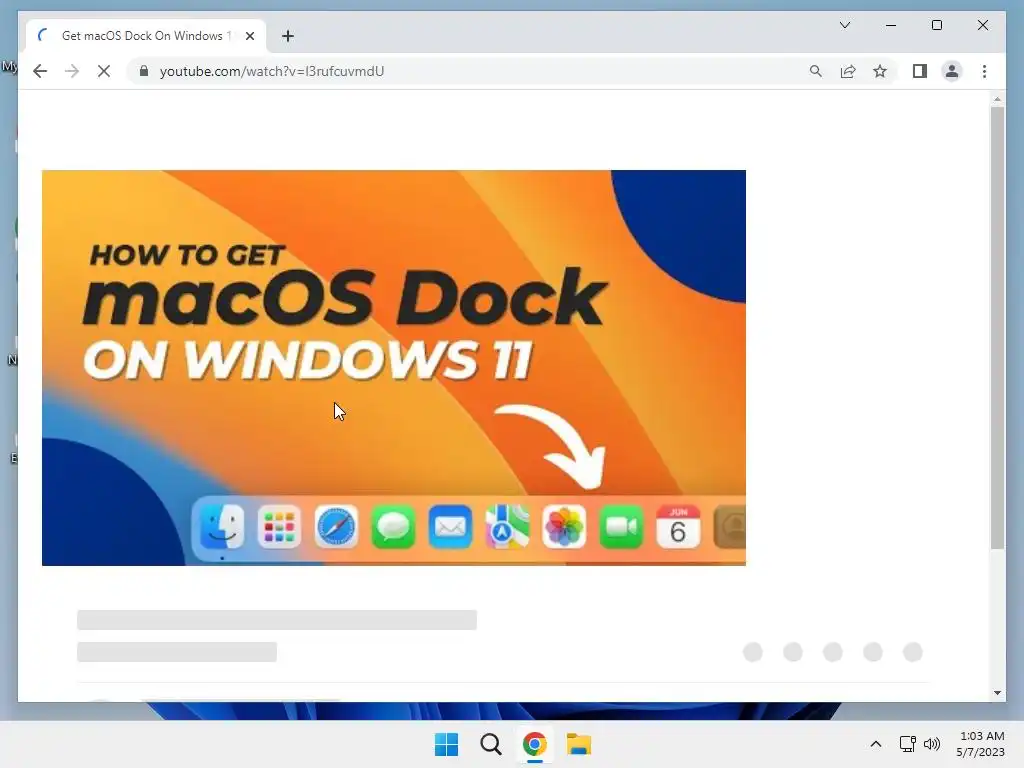View site information via lock icon
Viewport: 1024px width, 768px height.
[144, 71]
